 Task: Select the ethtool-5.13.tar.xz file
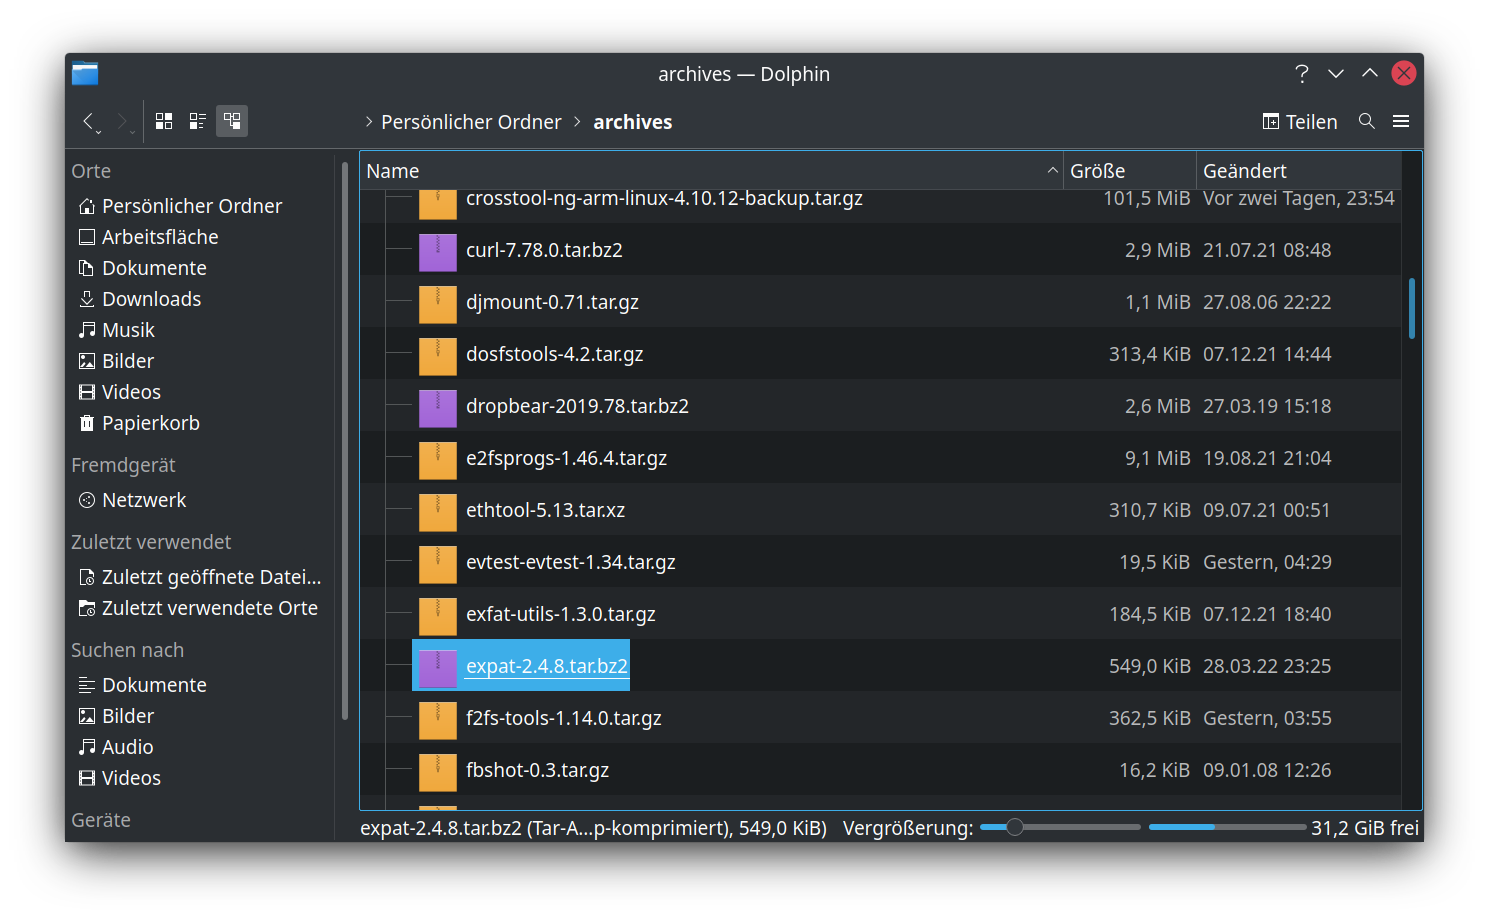pos(545,510)
